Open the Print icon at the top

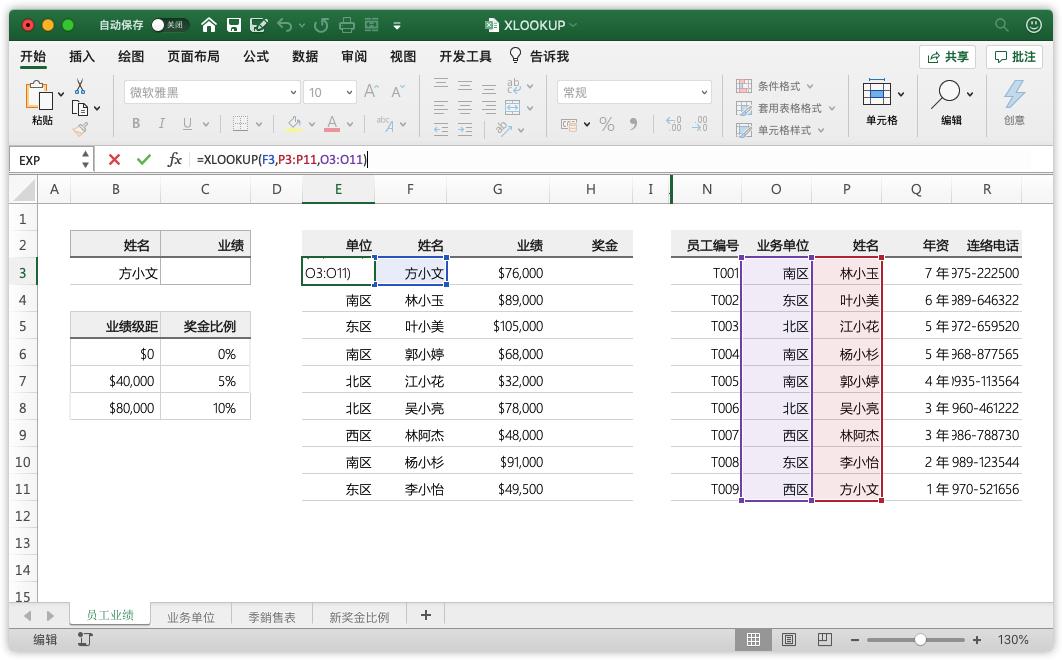pyautogui.click(x=345, y=24)
